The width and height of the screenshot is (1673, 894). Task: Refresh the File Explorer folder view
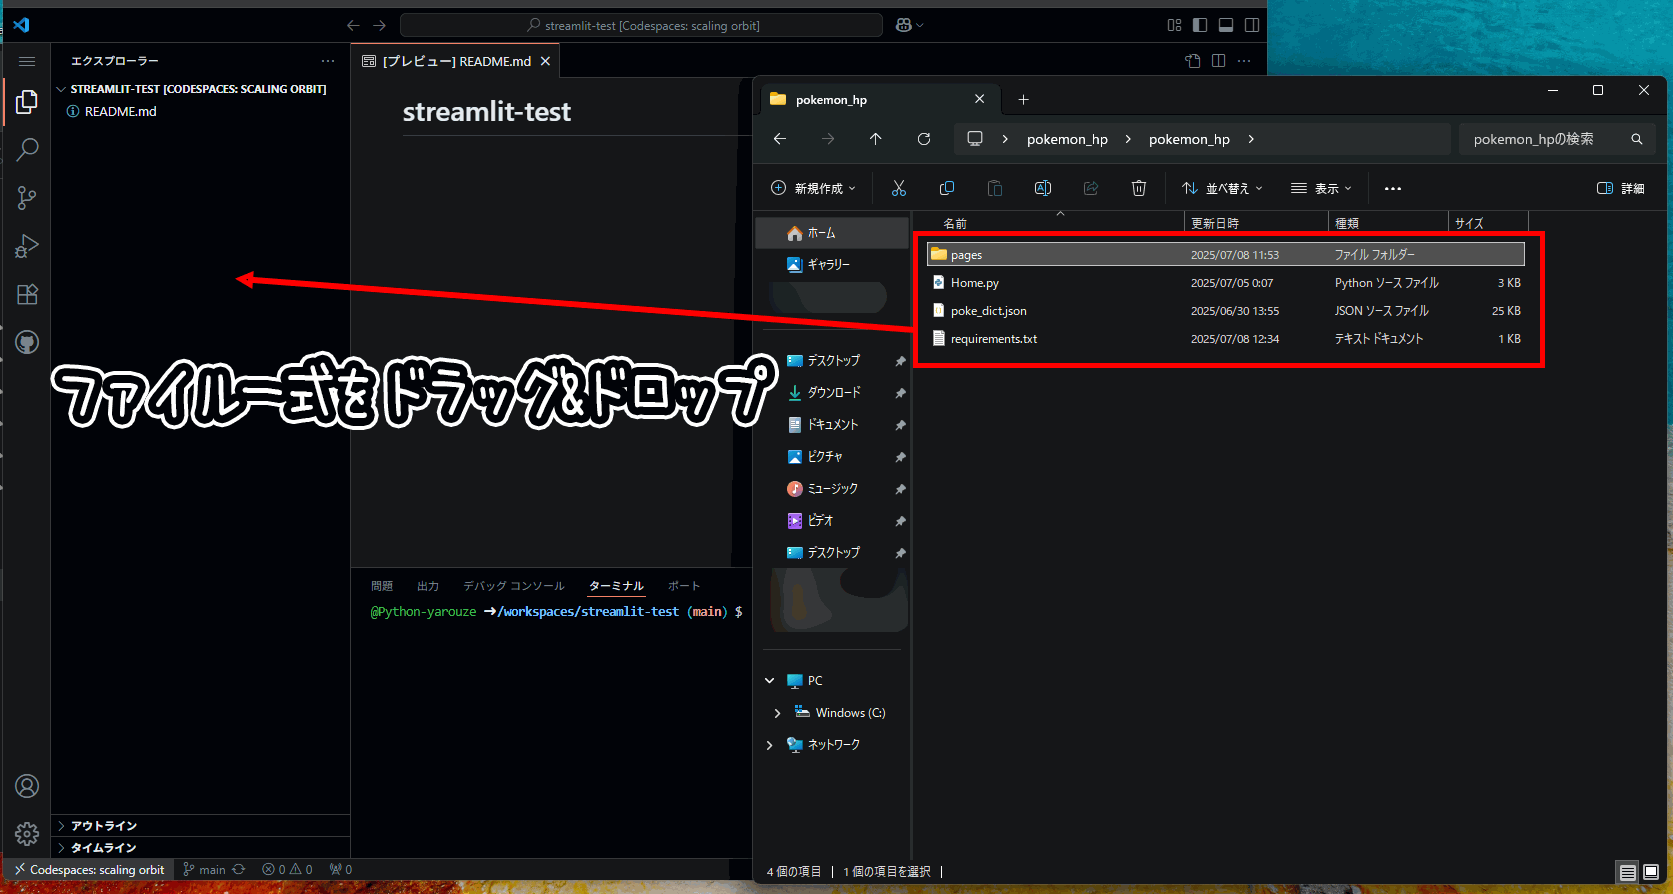coord(924,139)
